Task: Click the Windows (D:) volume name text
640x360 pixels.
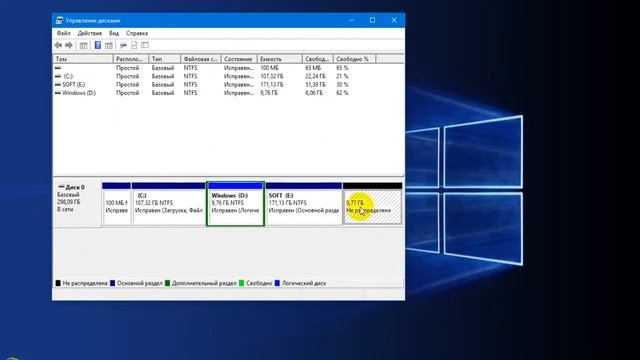Action: pos(79,93)
